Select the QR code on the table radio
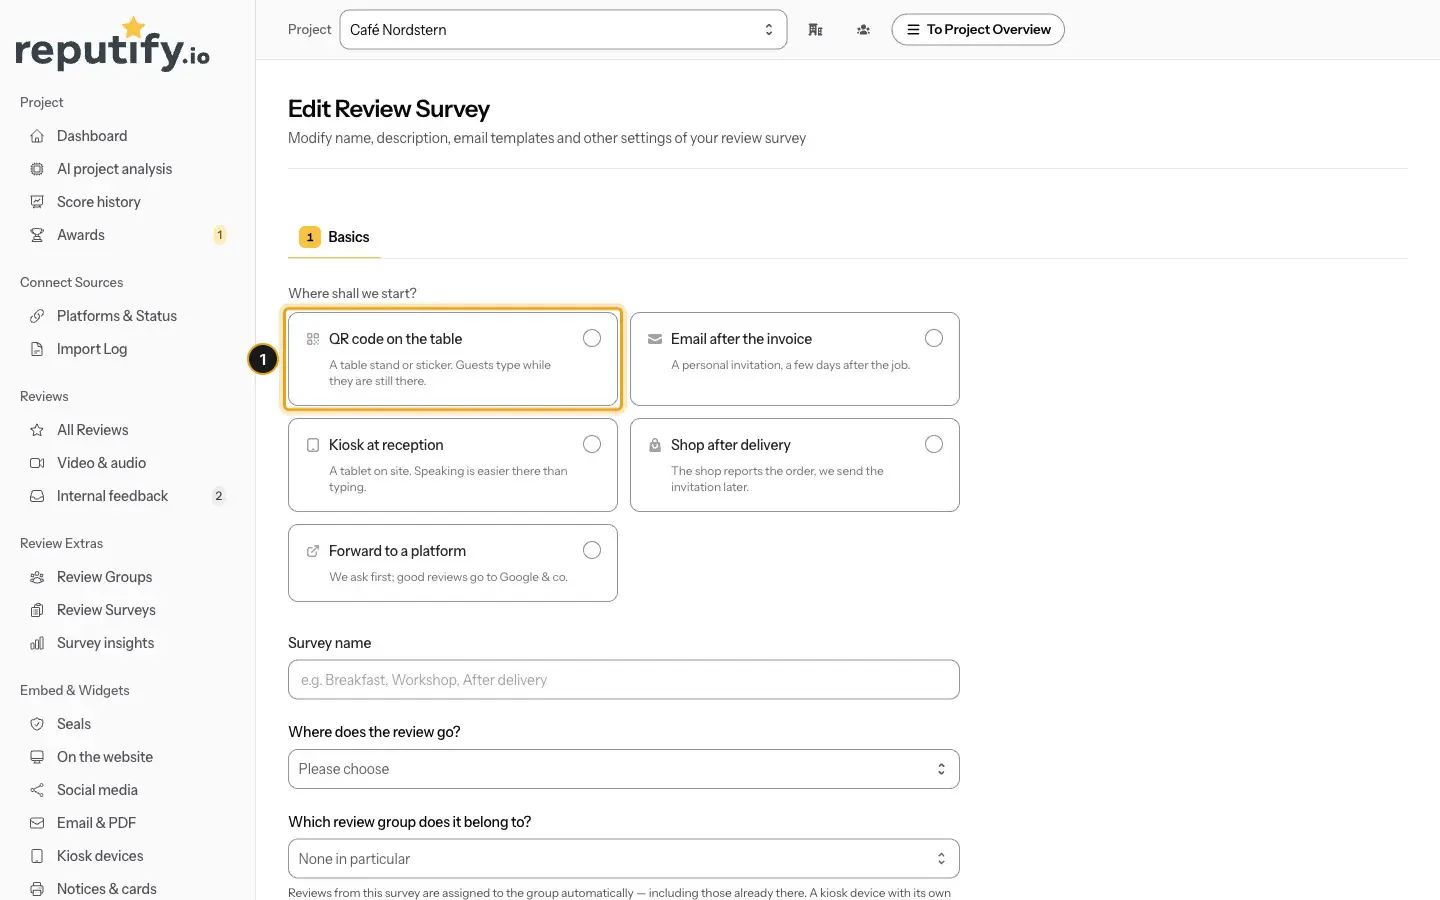Screen dimensions: 1440x900 coord(592,338)
